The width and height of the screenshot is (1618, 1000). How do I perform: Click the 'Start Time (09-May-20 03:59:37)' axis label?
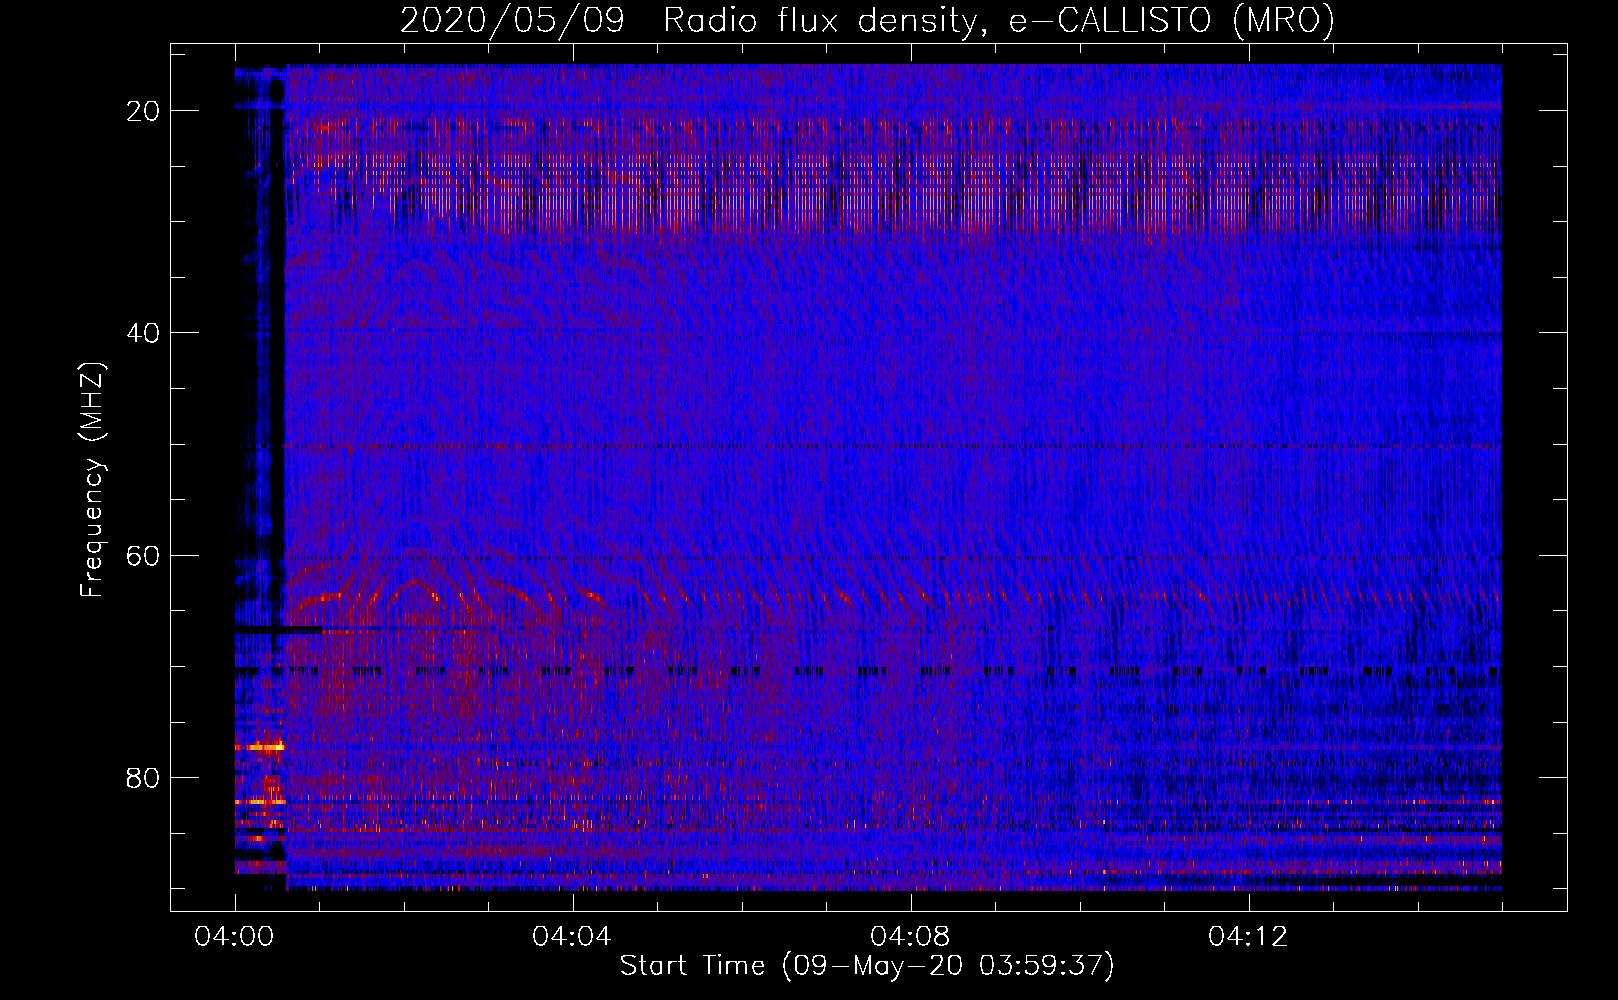tap(867, 966)
